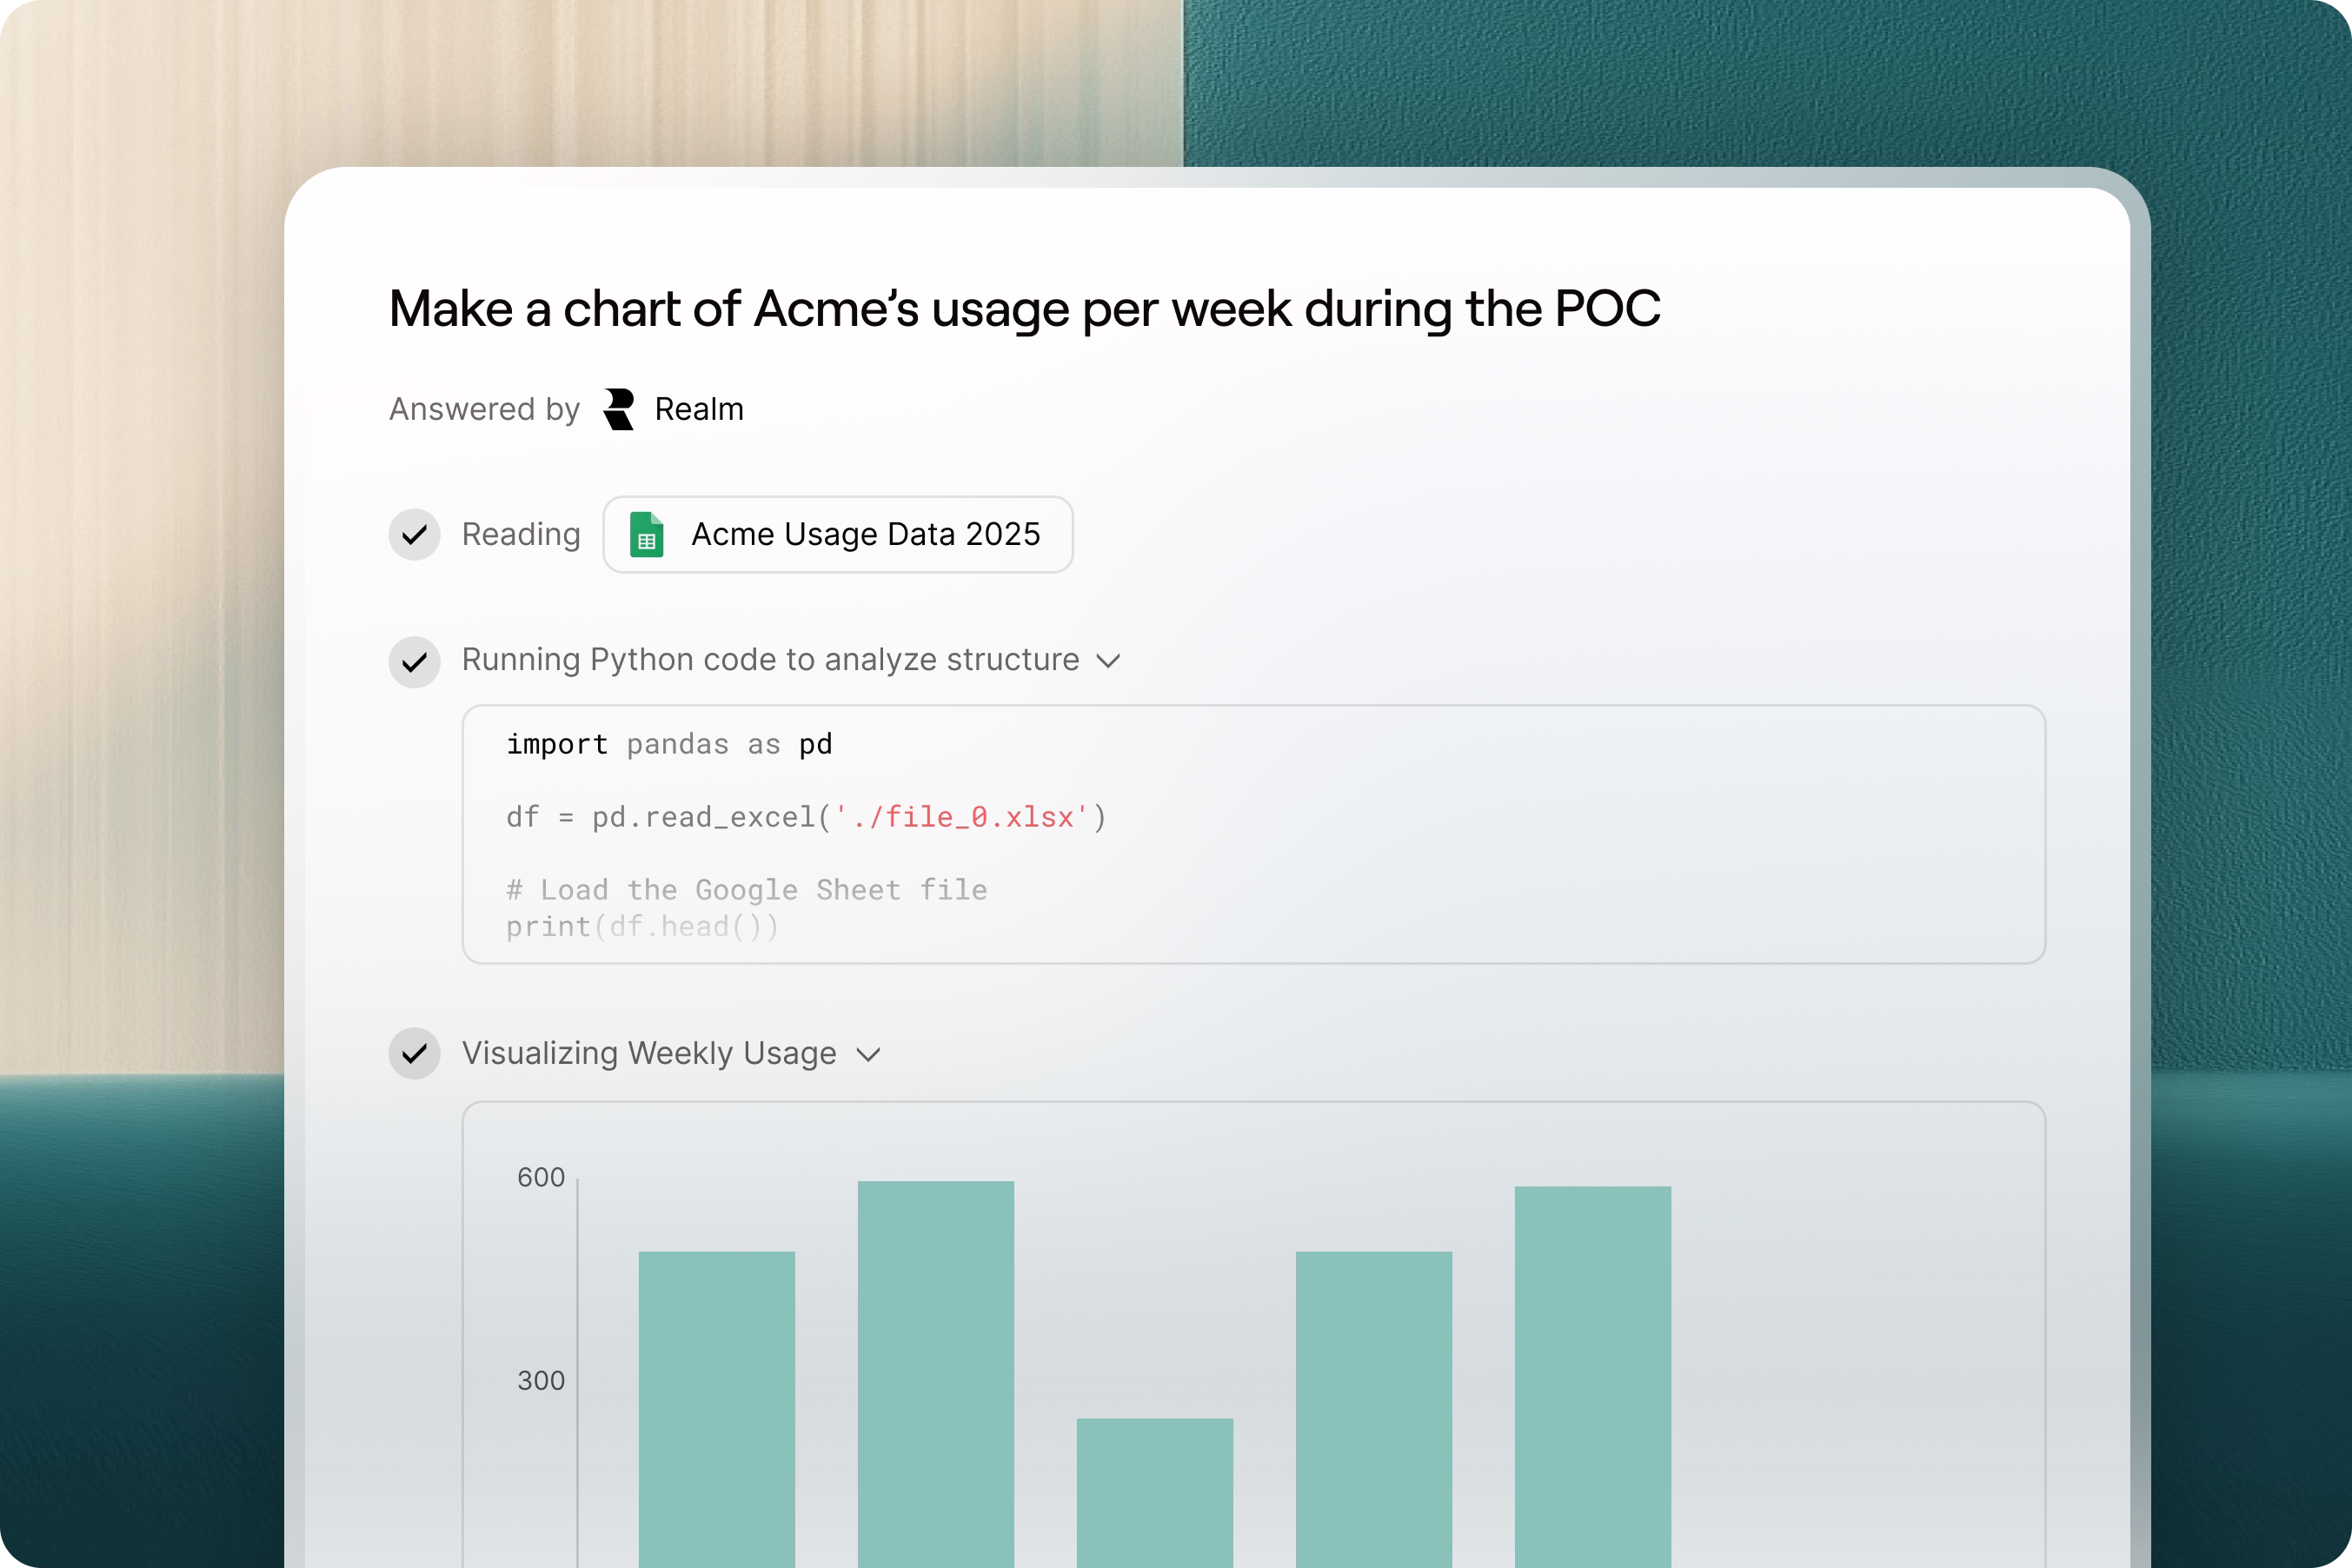Click the import pandas code line
This screenshot has height=1568, width=2352.
click(x=668, y=744)
